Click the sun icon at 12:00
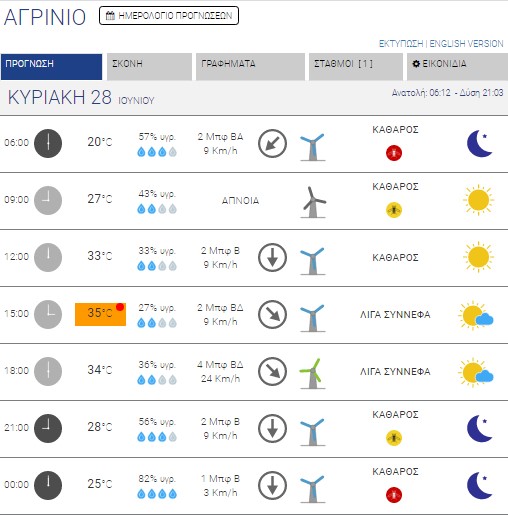 pyautogui.click(x=478, y=257)
